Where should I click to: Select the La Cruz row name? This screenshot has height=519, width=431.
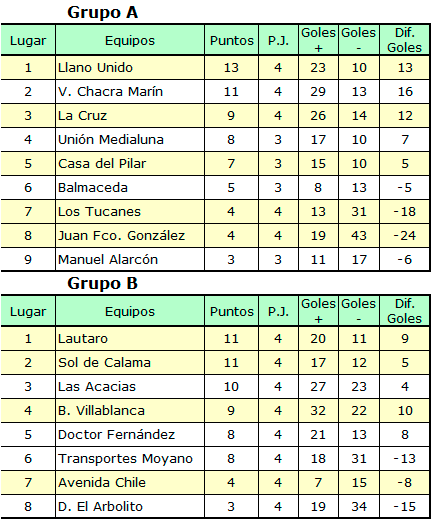click(82, 116)
